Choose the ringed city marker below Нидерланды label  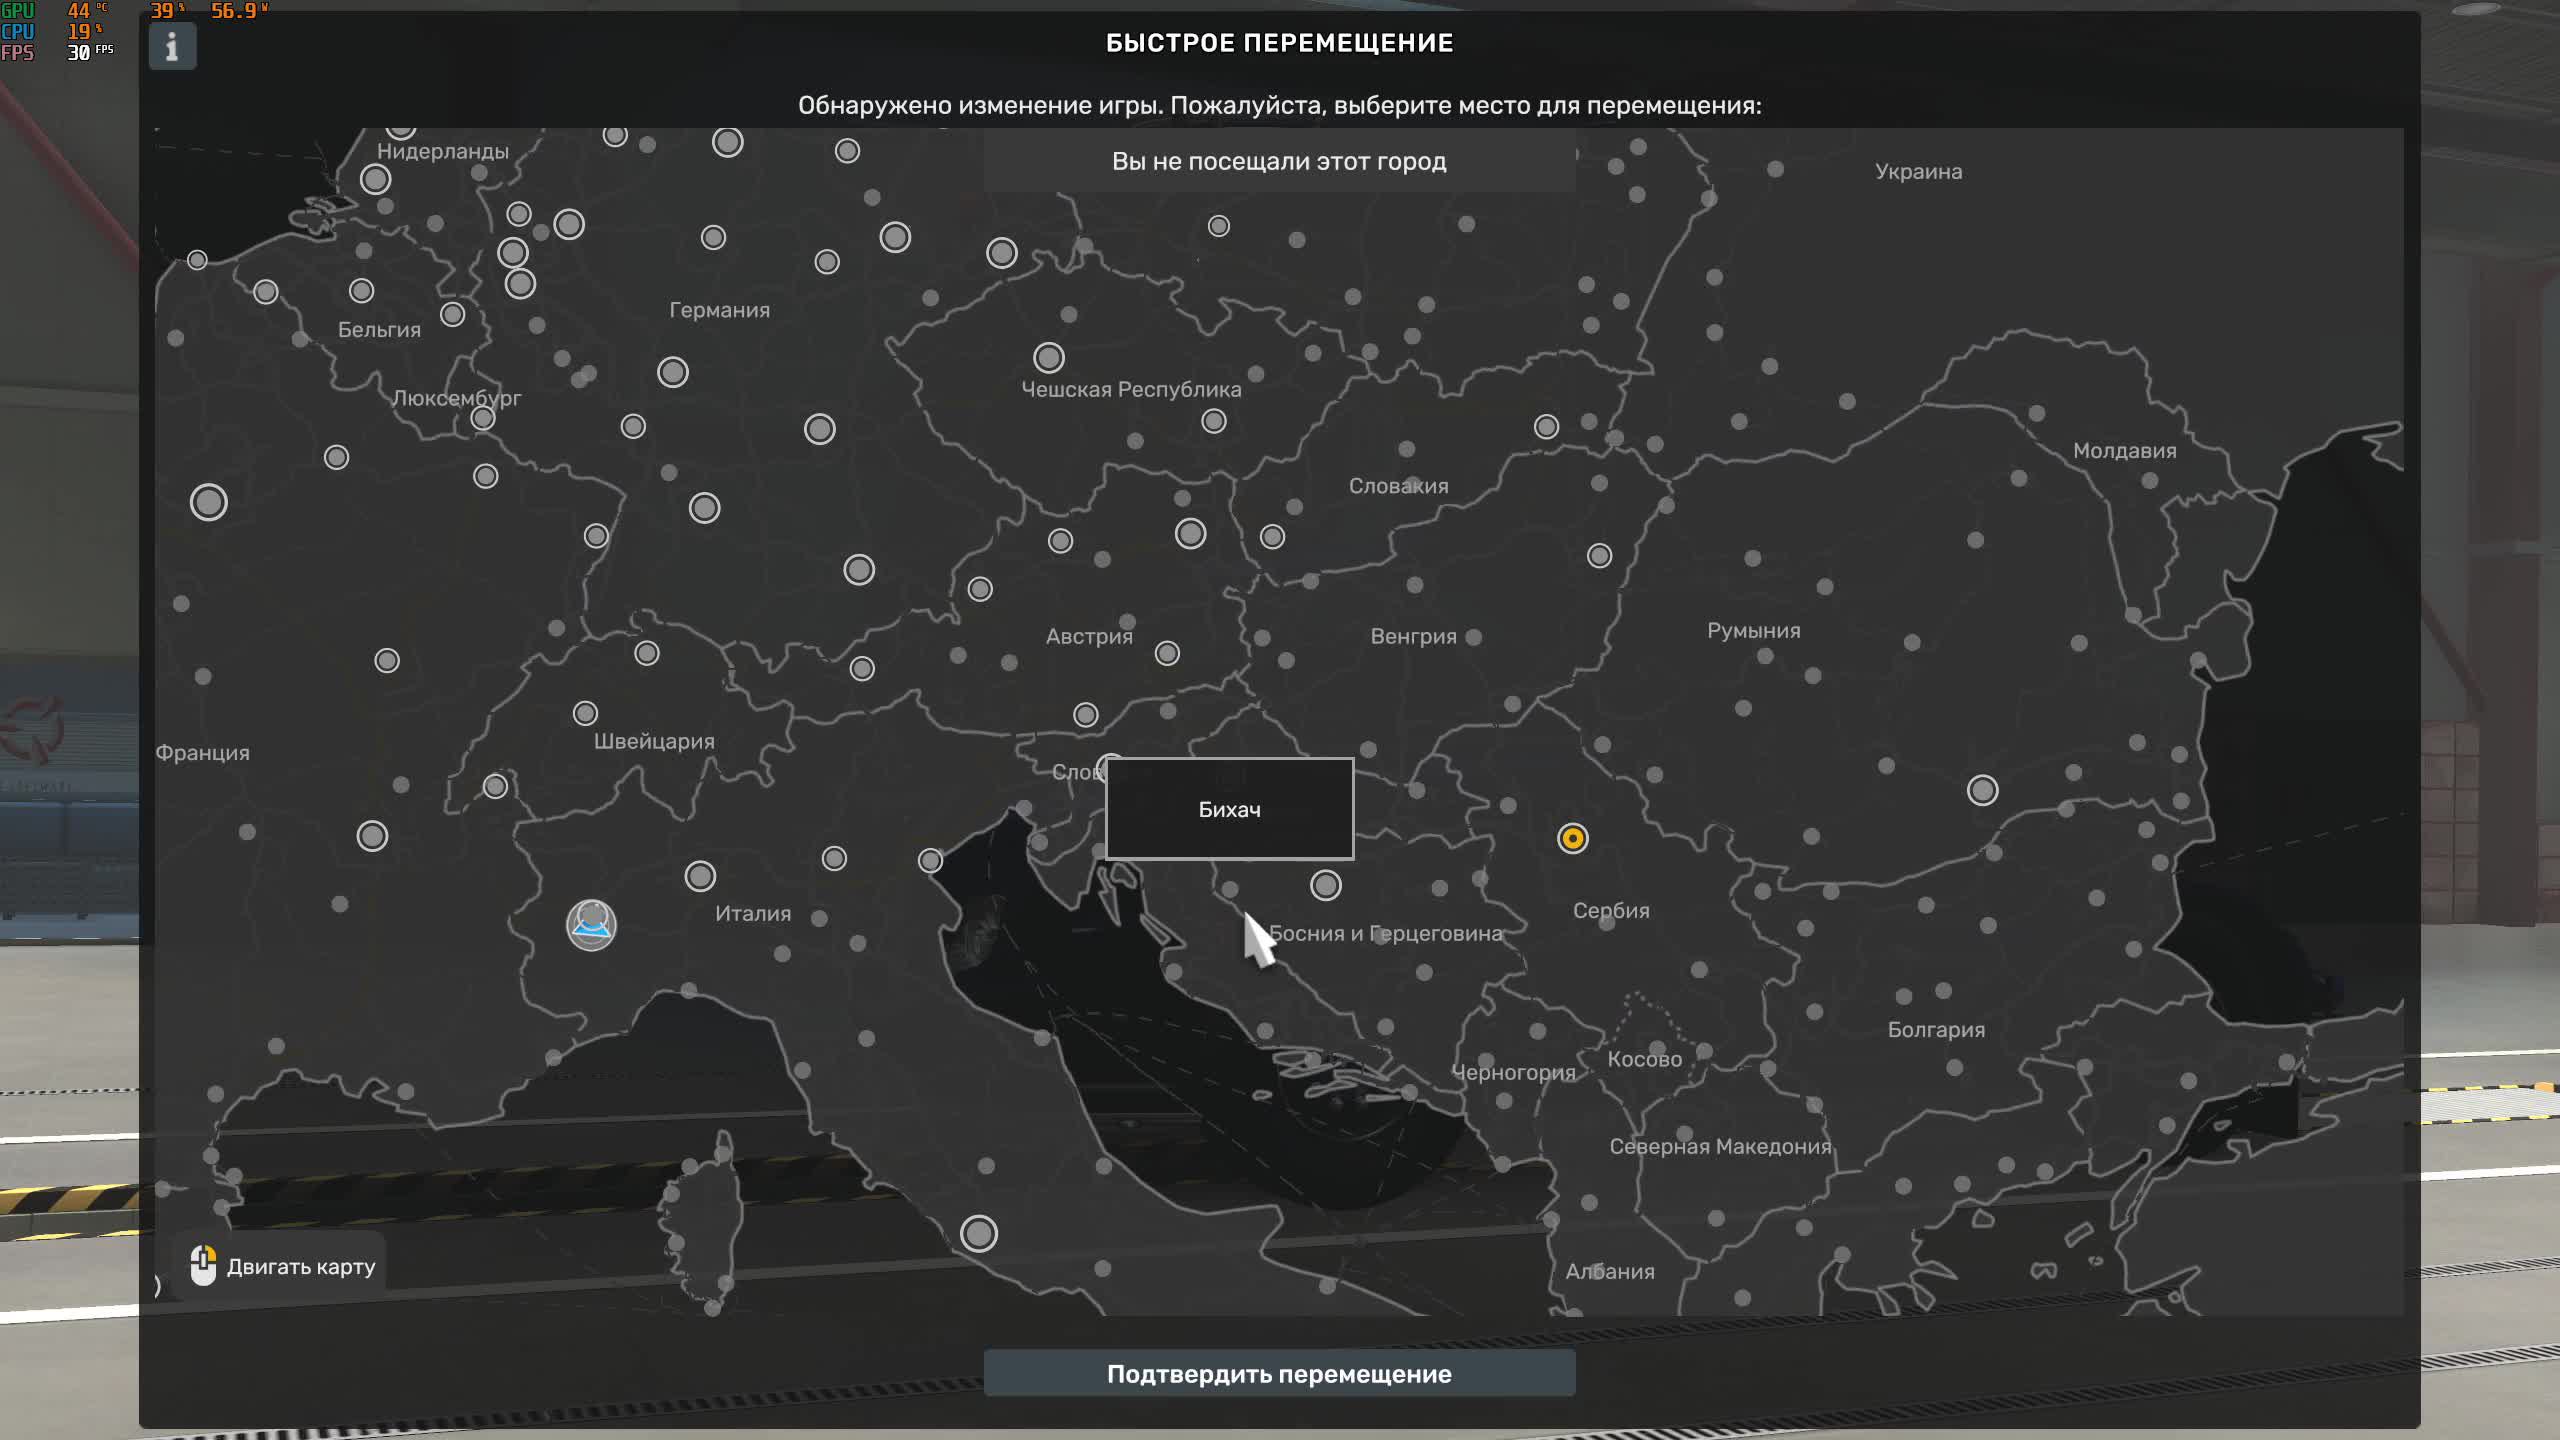[x=375, y=179]
